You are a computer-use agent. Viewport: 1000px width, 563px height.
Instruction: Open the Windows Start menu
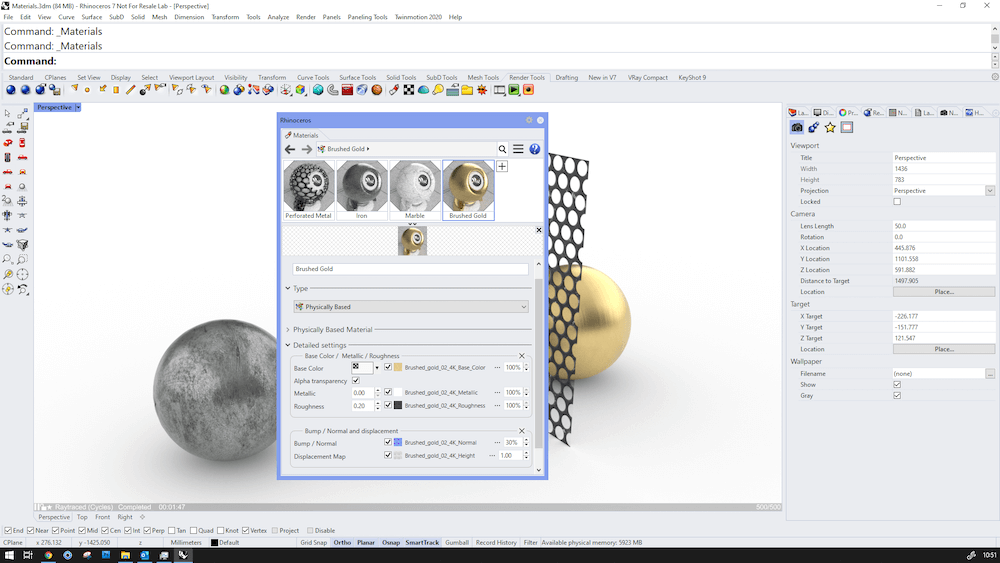click(x=8, y=555)
